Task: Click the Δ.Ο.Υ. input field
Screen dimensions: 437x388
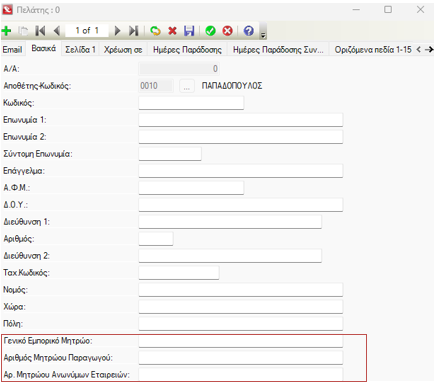Action: click(x=241, y=205)
